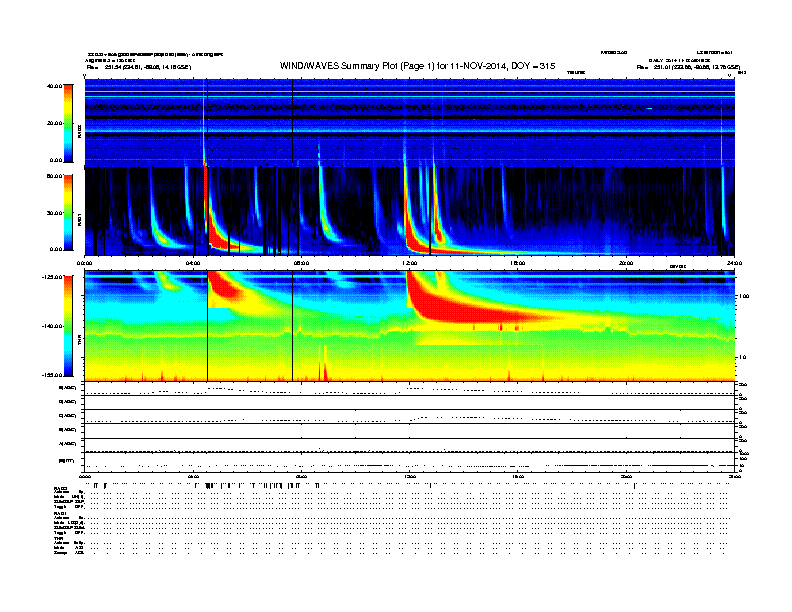Click the RAD2 color scale bar

(68, 123)
